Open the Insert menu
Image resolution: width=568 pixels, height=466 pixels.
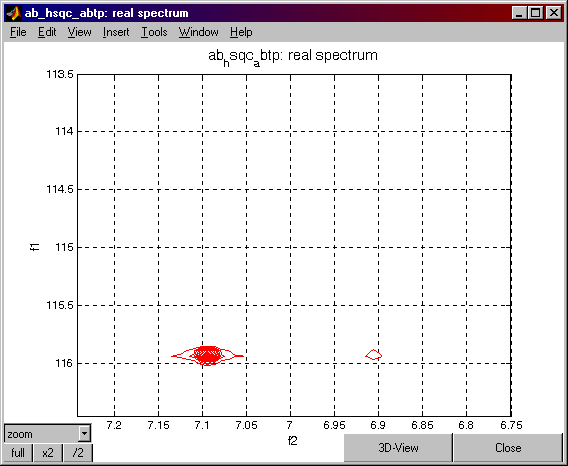116,32
